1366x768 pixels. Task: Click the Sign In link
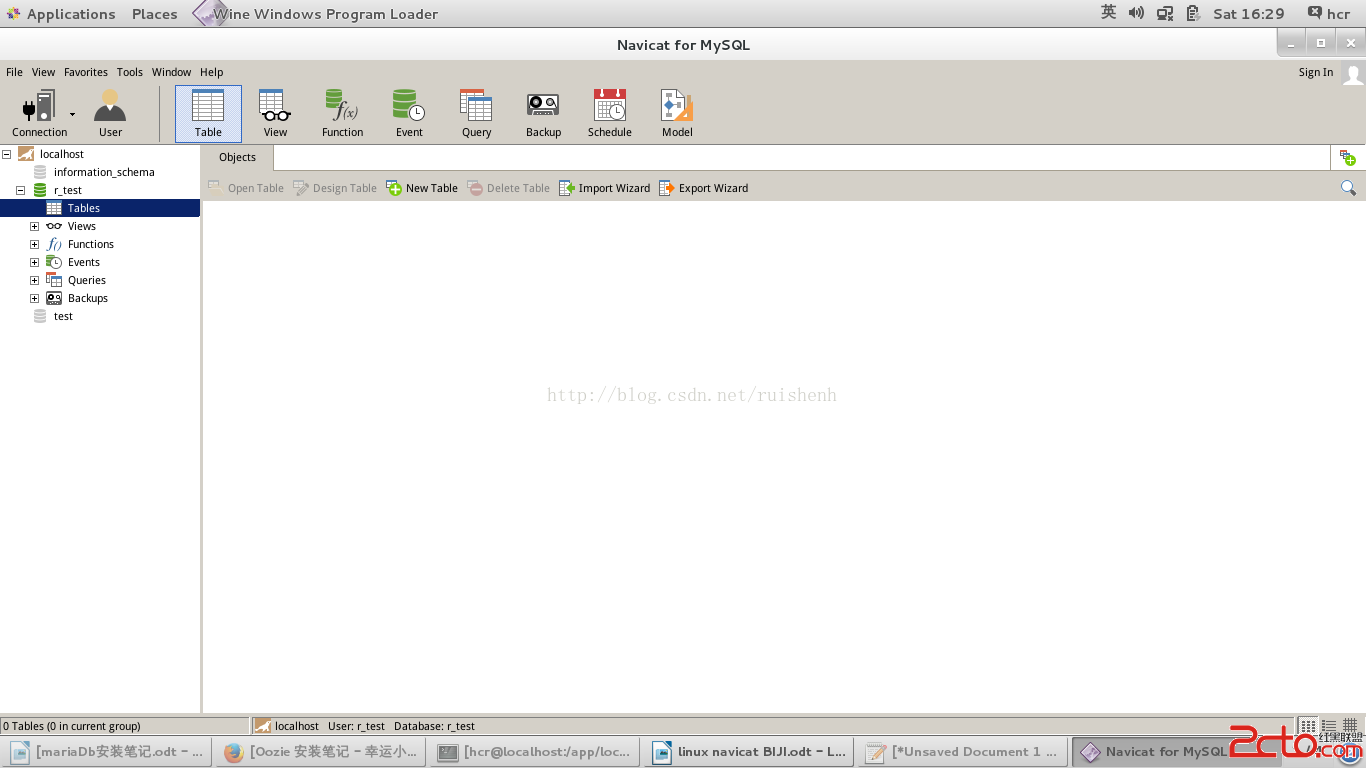1316,72
